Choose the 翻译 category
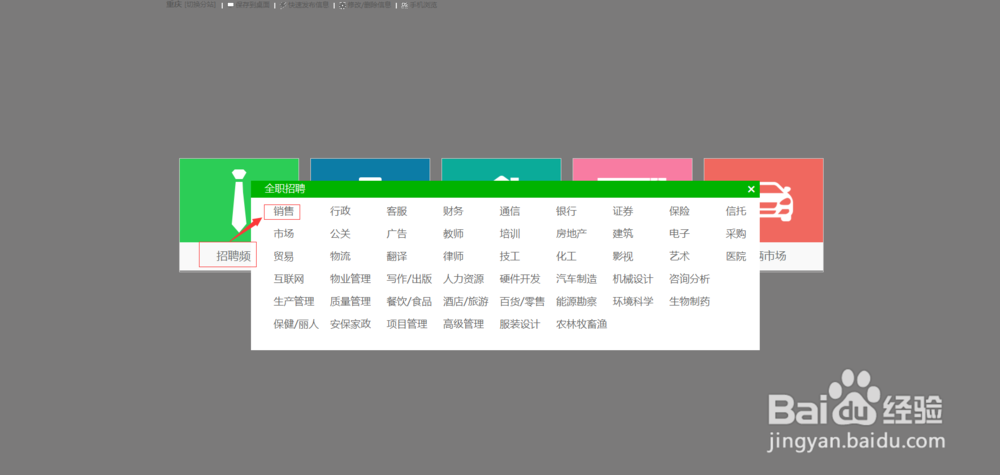 pos(397,256)
